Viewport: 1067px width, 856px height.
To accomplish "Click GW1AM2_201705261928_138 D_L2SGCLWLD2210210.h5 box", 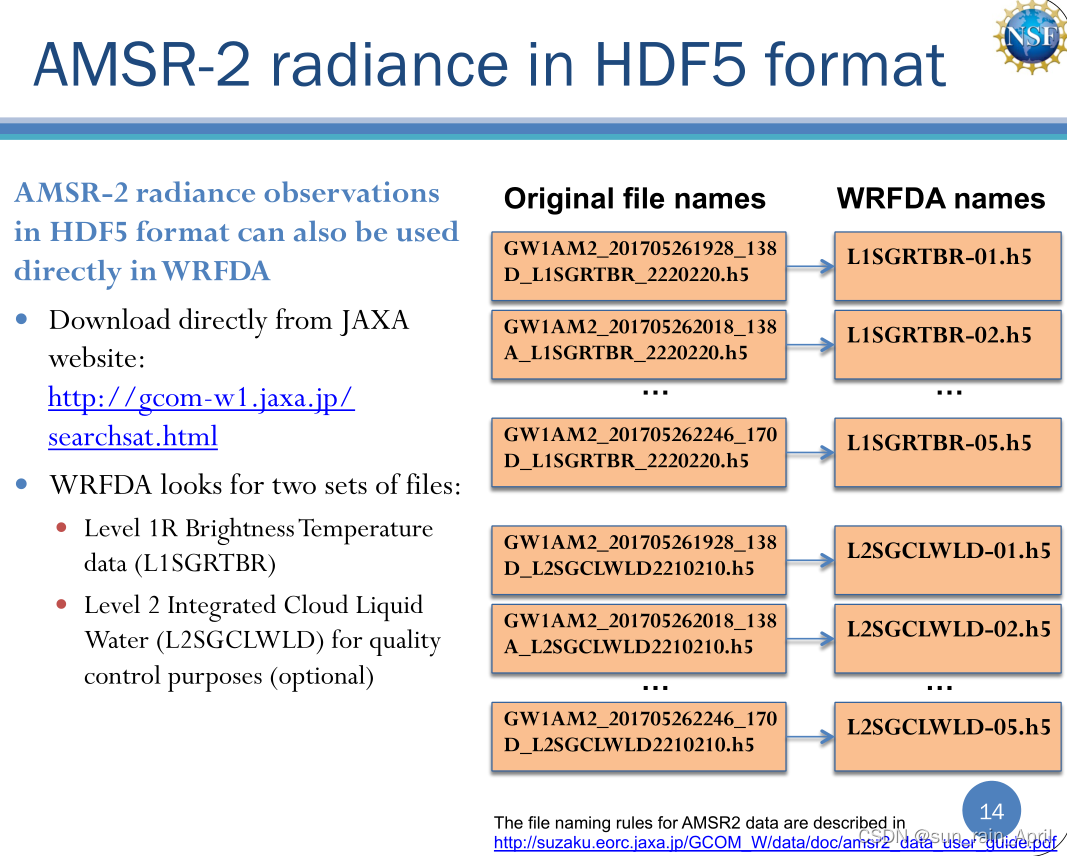I will [639, 560].
